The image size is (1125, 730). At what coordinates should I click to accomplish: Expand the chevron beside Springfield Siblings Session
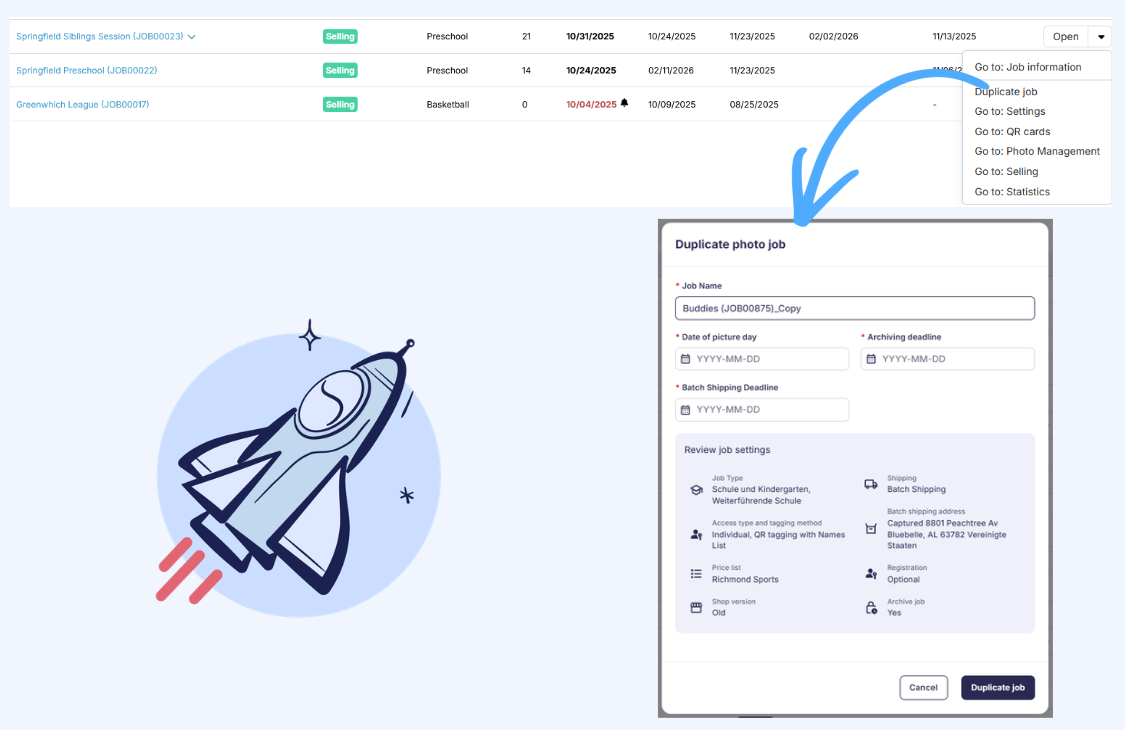[x=192, y=37]
